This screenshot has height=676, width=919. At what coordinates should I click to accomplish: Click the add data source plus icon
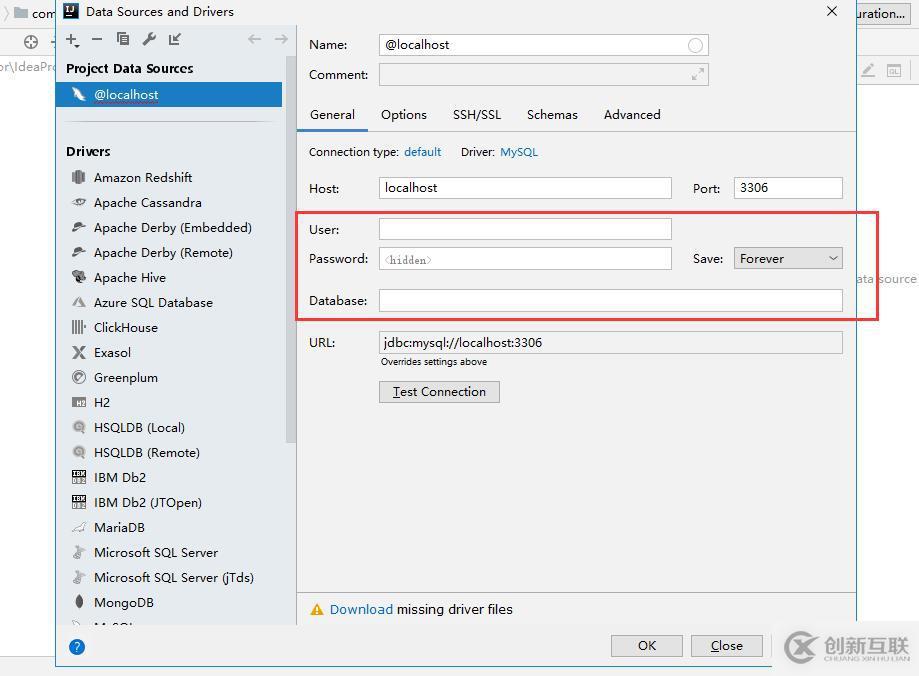pos(72,40)
